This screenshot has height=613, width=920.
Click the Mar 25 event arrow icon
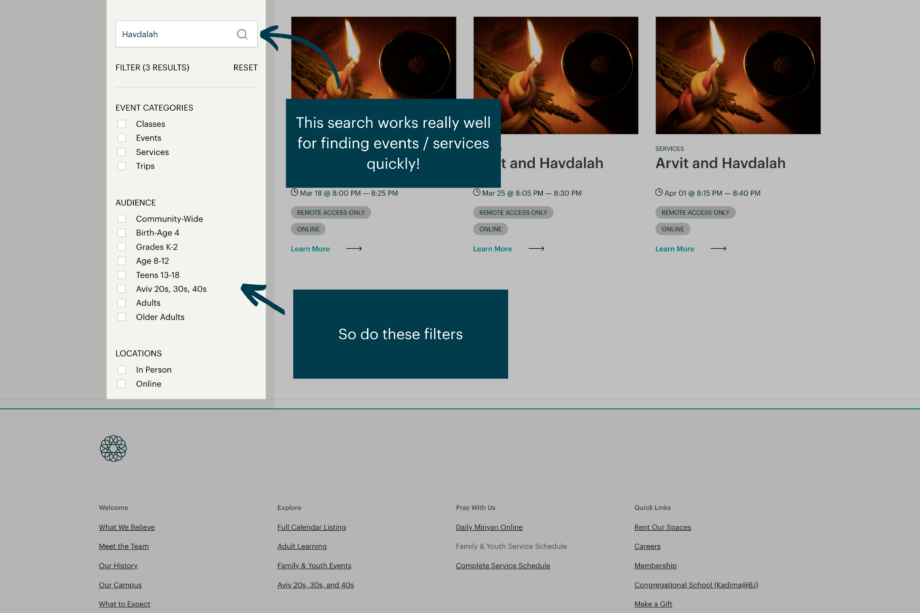(536, 249)
